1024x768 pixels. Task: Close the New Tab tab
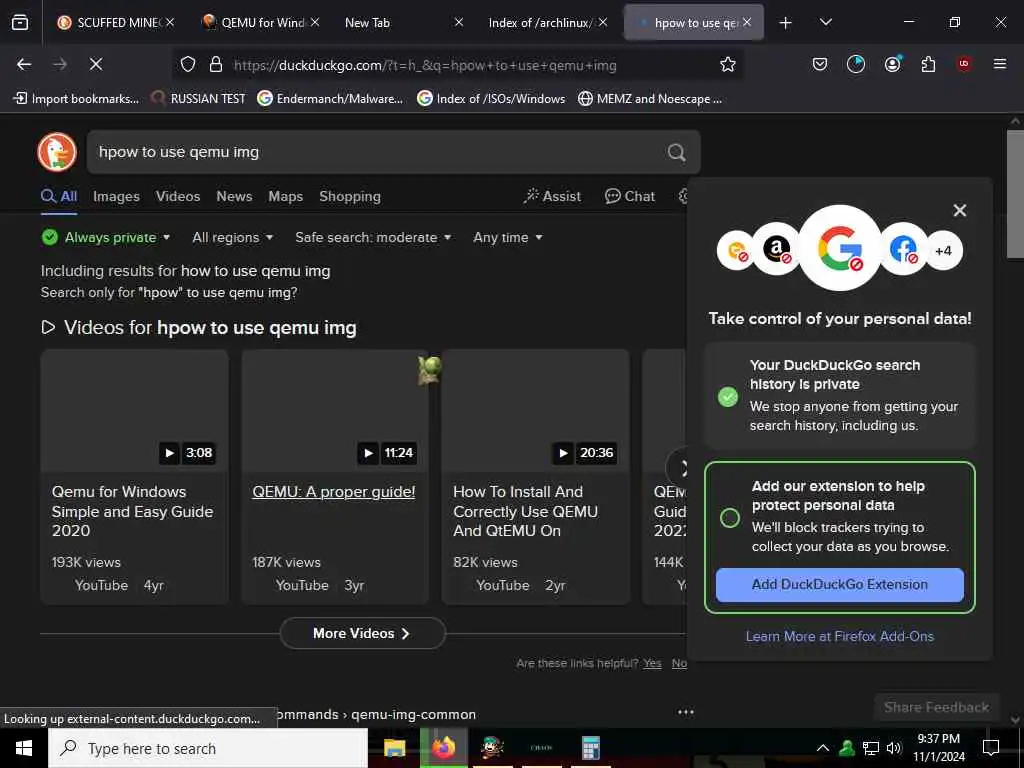coord(458,22)
